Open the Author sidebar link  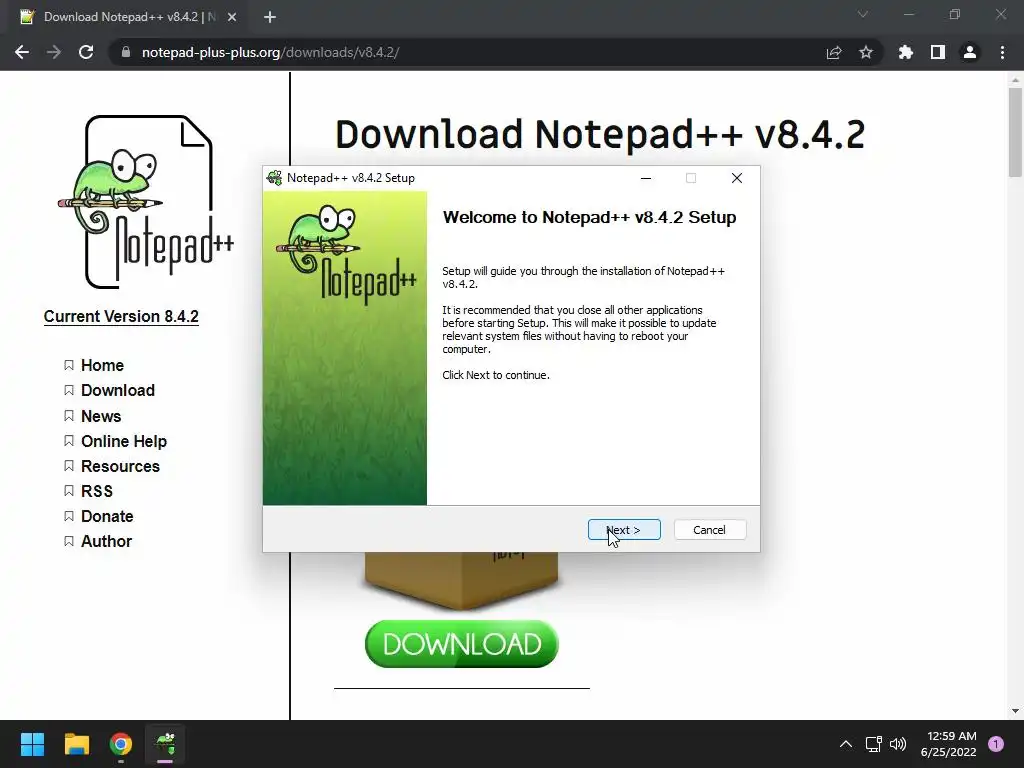[106, 541]
